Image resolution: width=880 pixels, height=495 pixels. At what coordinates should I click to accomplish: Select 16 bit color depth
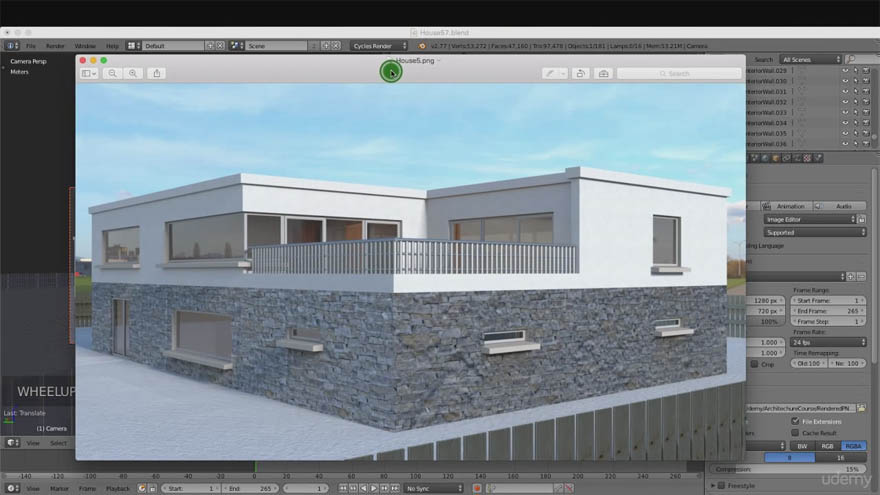[841, 458]
